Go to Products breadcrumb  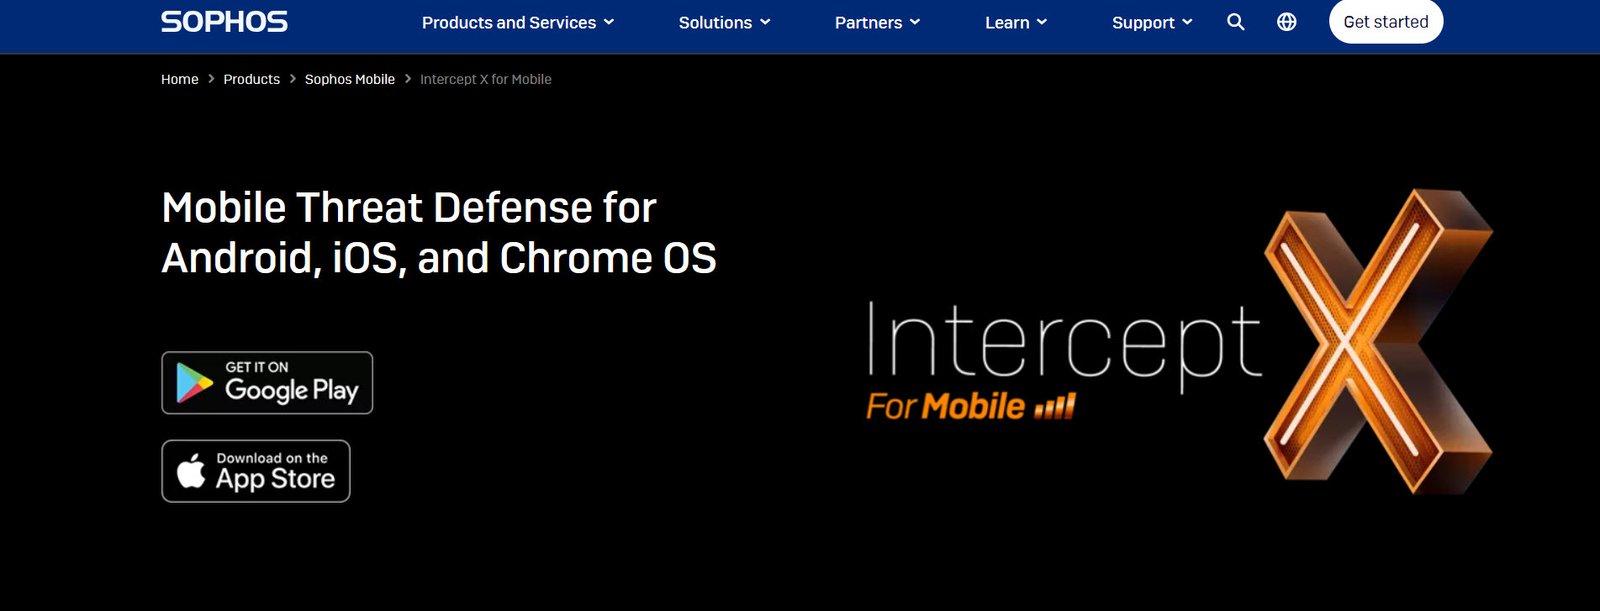tap(251, 79)
